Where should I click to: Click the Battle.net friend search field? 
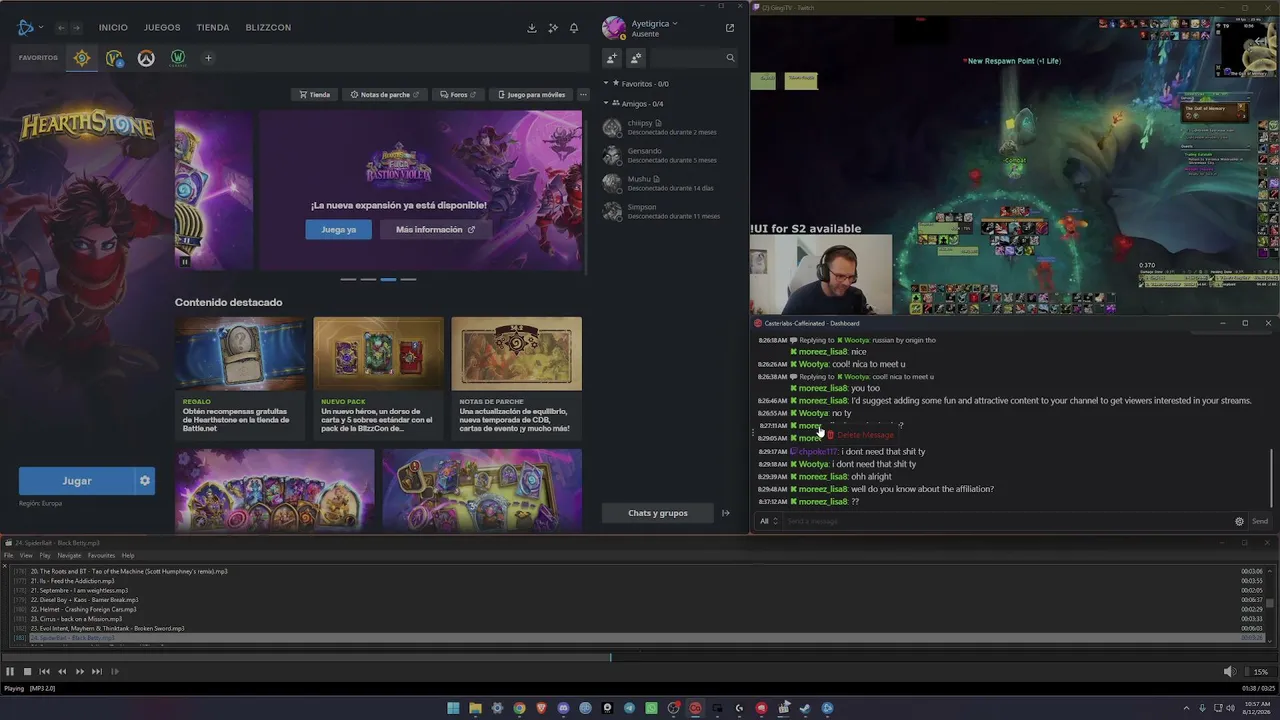694,58
